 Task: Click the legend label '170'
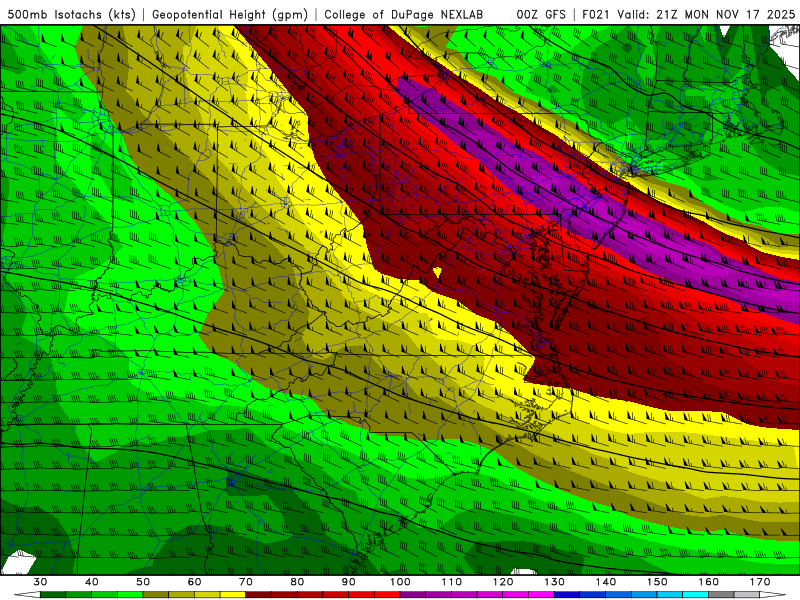(x=760, y=582)
